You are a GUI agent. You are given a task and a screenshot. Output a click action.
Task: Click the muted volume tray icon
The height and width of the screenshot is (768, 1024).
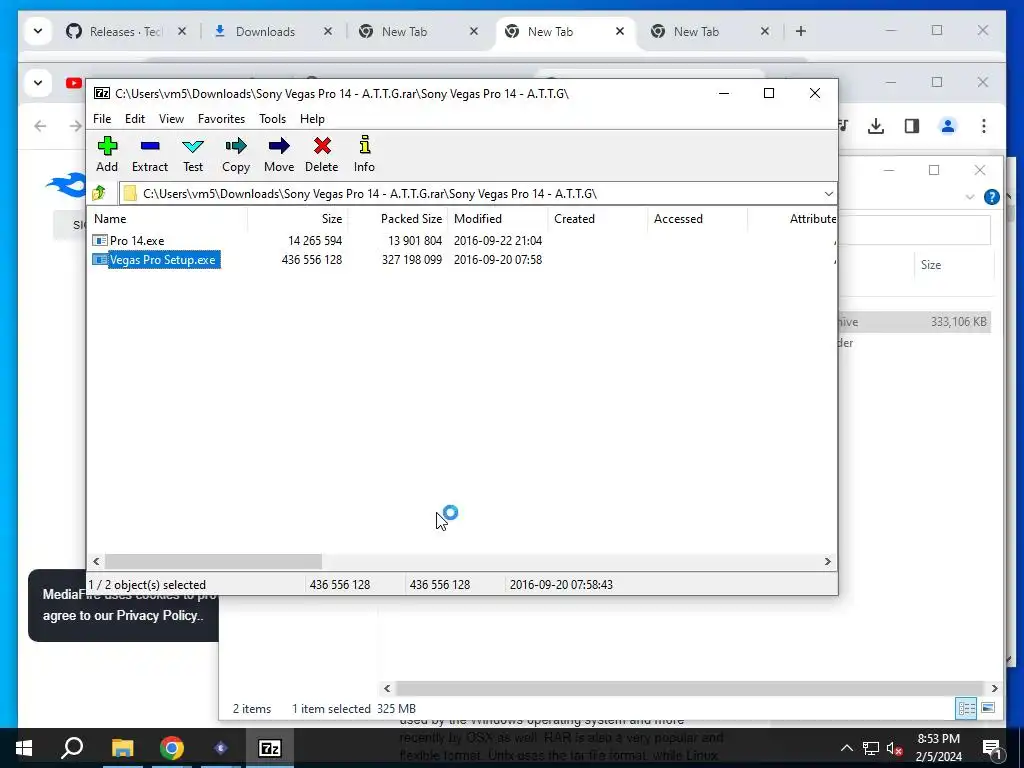pyautogui.click(x=894, y=748)
